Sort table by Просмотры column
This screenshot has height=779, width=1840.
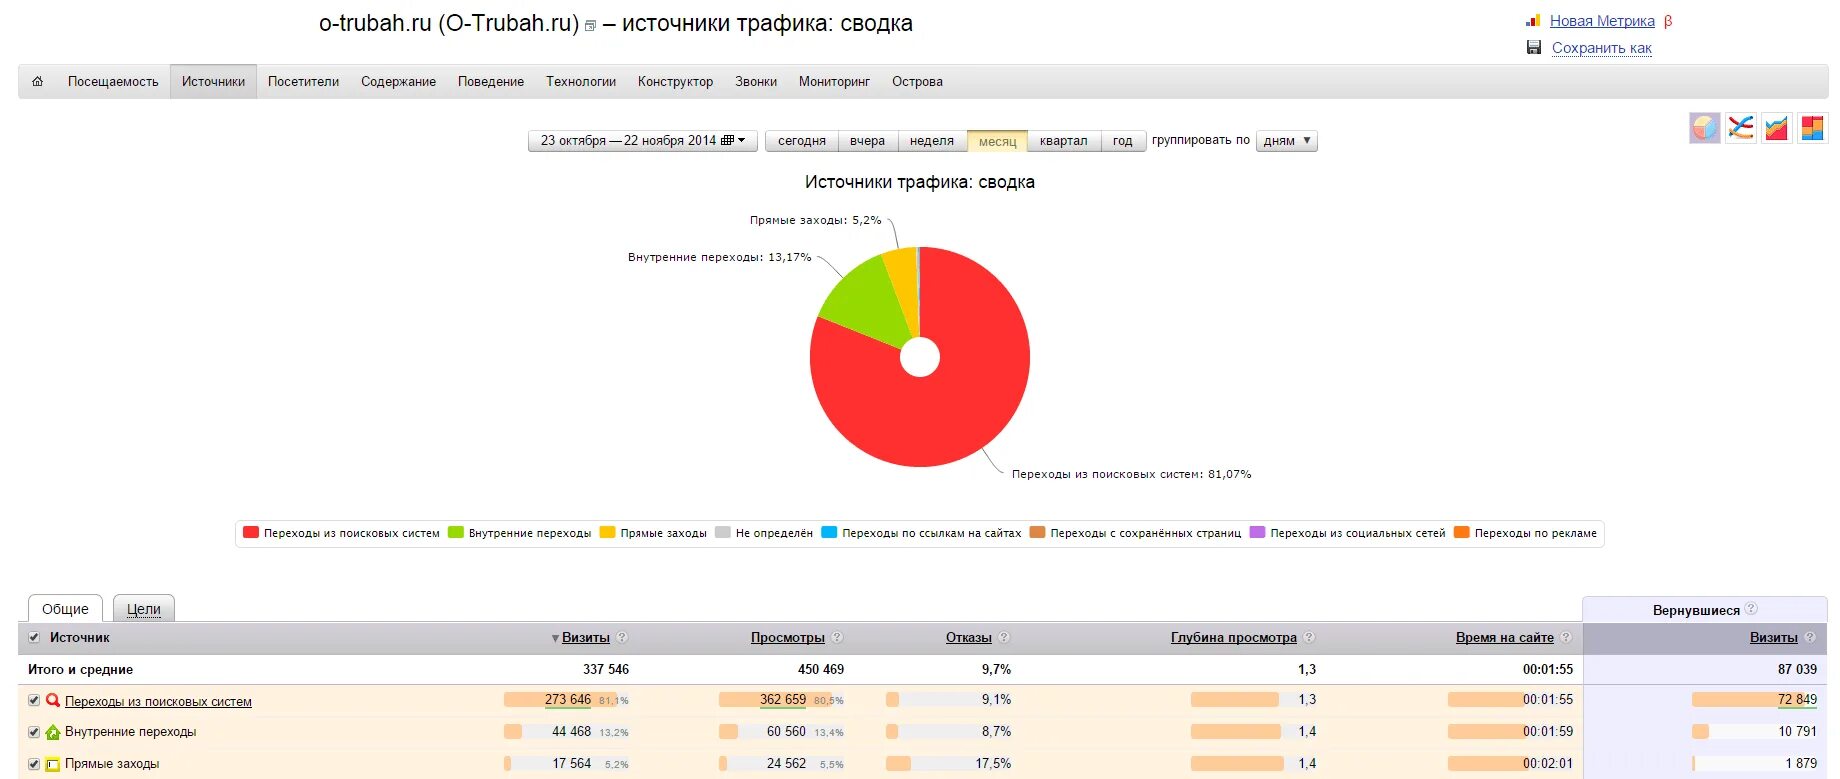click(x=788, y=638)
